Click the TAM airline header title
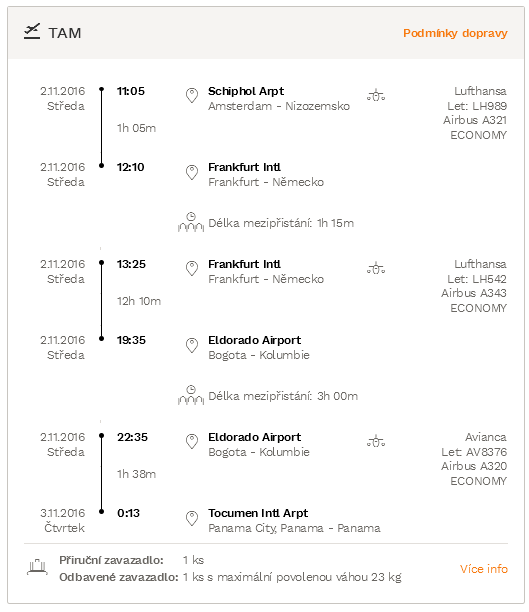 (x=65, y=33)
